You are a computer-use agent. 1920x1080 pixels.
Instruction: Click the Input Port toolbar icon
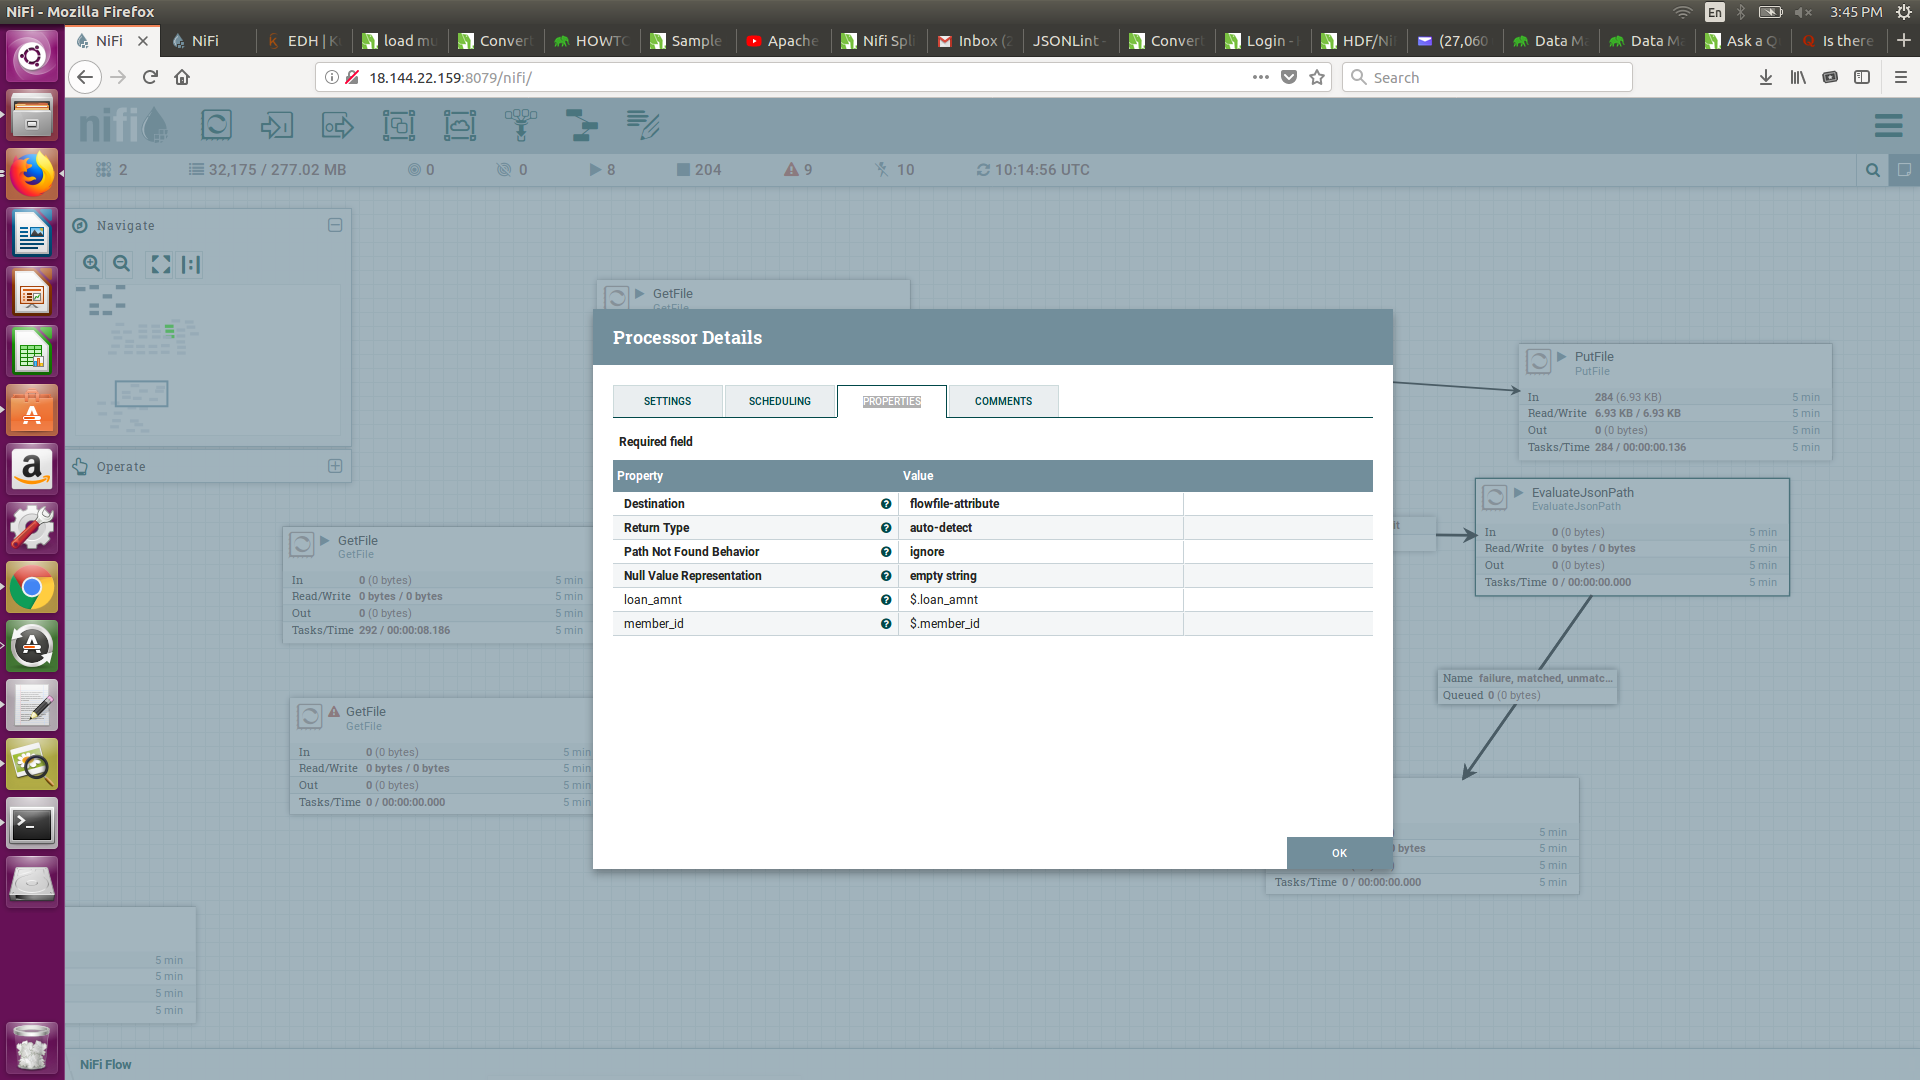(276, 125)
